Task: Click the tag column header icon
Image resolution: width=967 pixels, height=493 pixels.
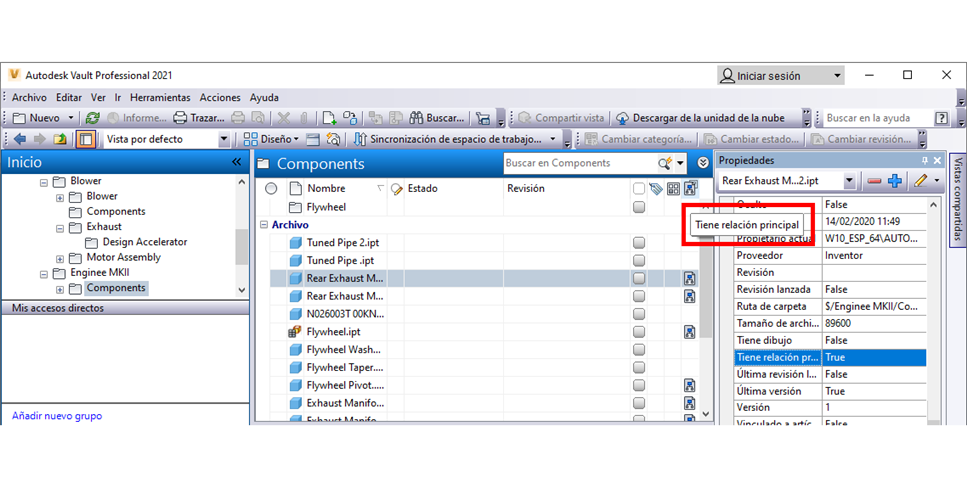Action: (656, 189)
